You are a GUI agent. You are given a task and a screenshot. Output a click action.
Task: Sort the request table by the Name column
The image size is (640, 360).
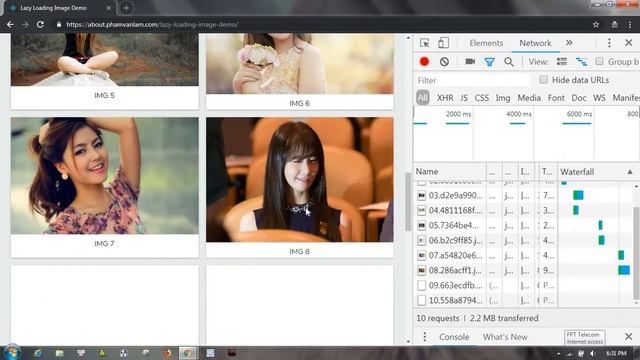pos(450,172)
